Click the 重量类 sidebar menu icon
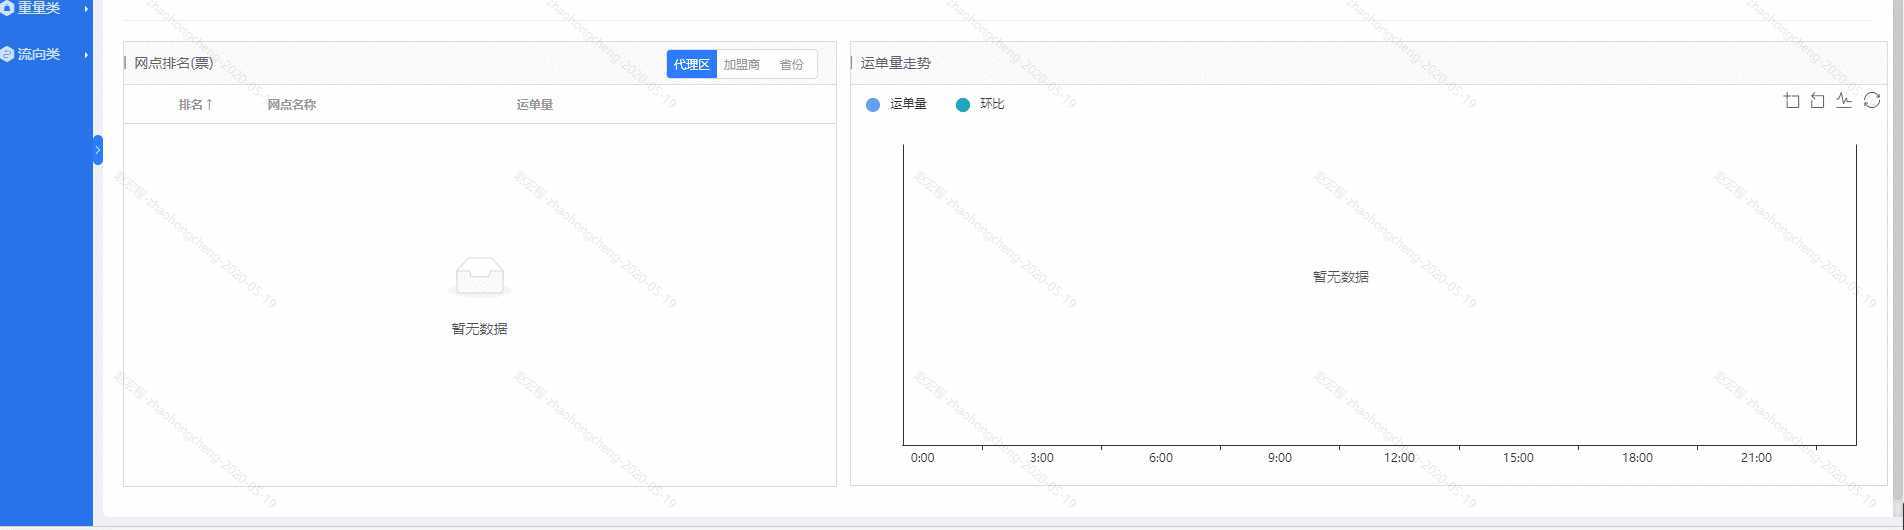1904x530 pixels. click(7, 8)
